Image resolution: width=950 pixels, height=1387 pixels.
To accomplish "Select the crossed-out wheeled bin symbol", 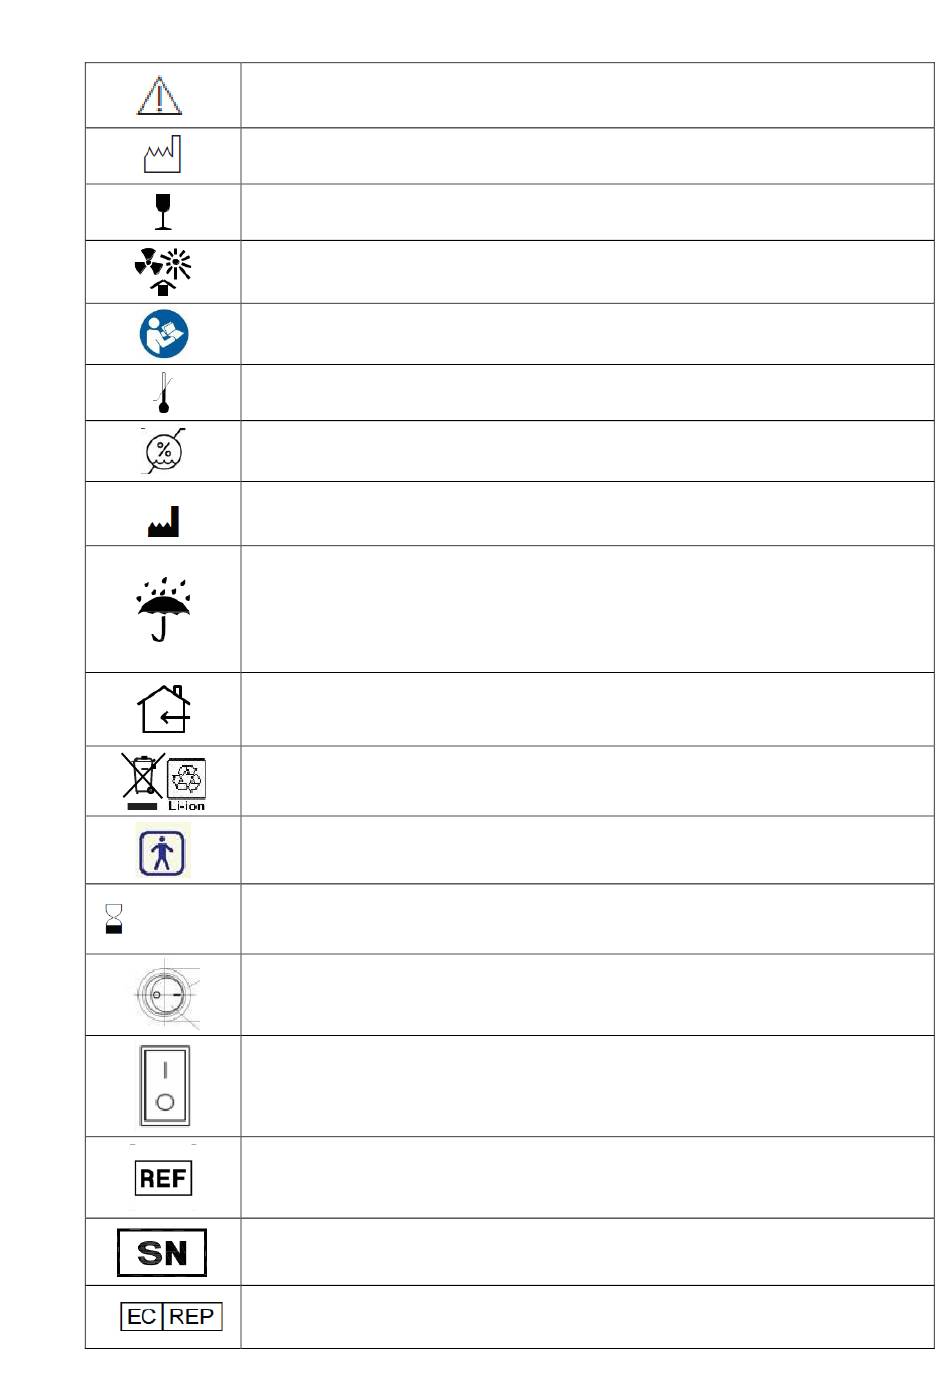I will pyautogui.click(x=142, y=781).
